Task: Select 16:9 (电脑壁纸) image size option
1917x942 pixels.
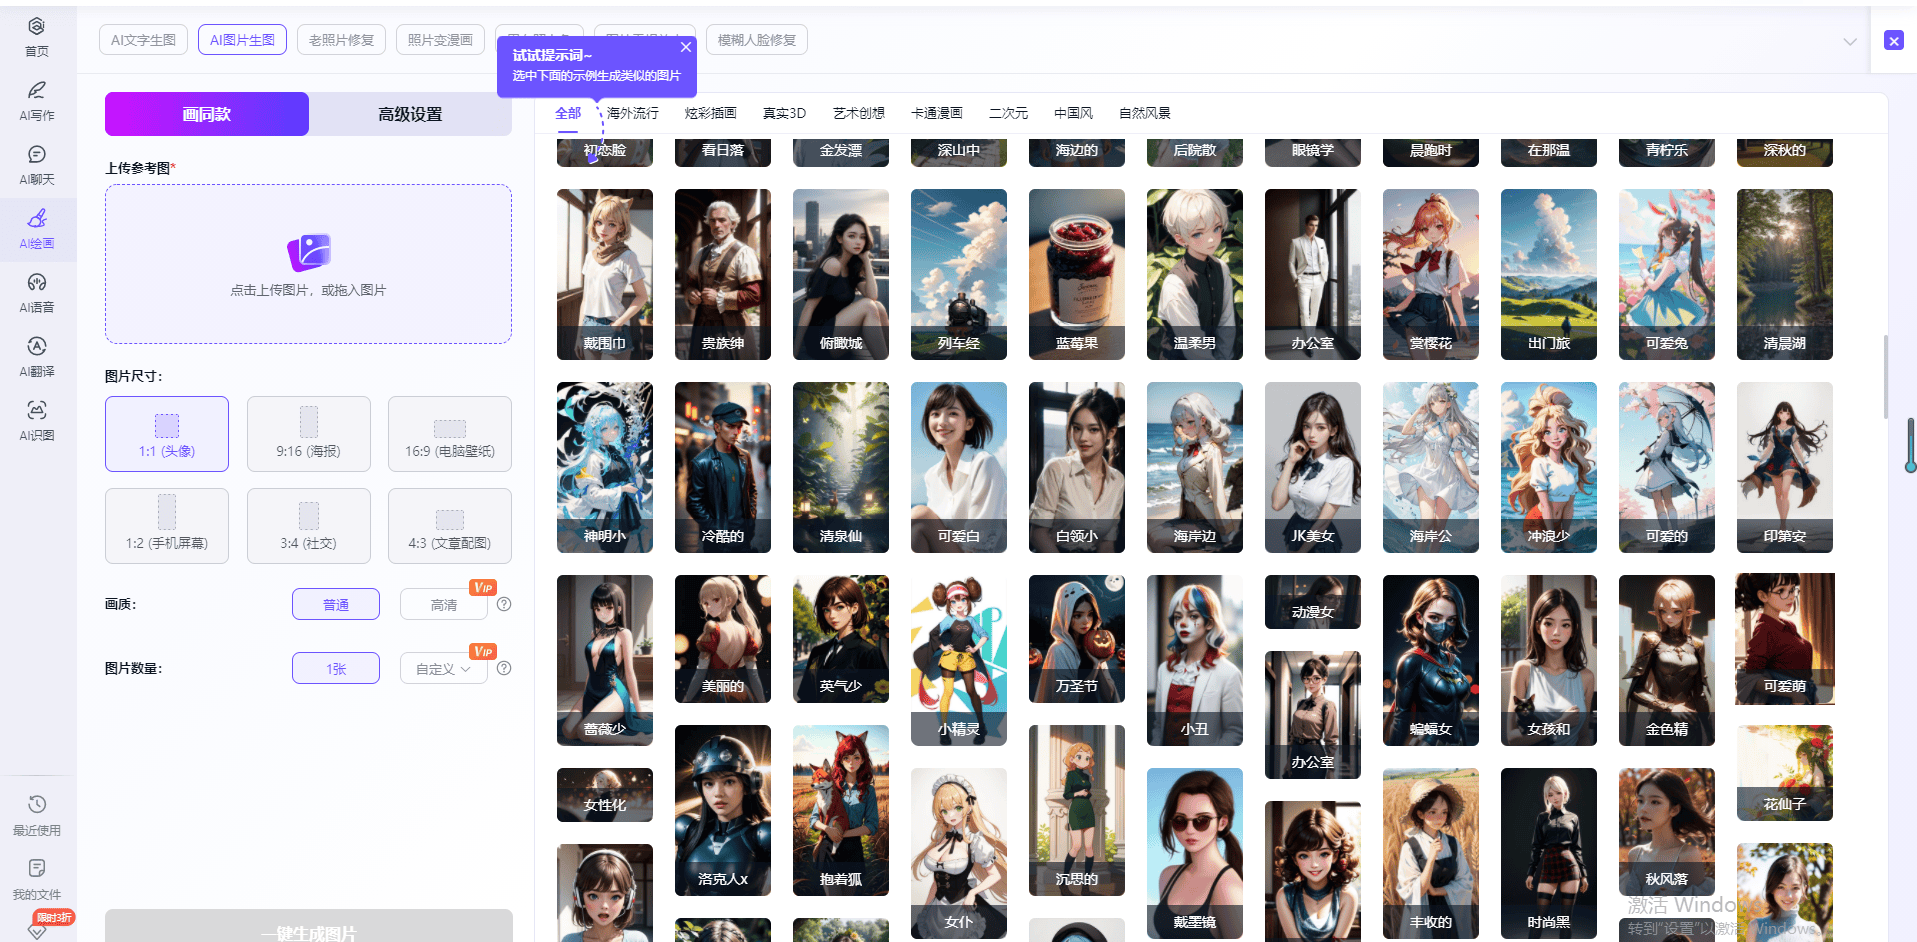Action: click(x=449, y=434)
